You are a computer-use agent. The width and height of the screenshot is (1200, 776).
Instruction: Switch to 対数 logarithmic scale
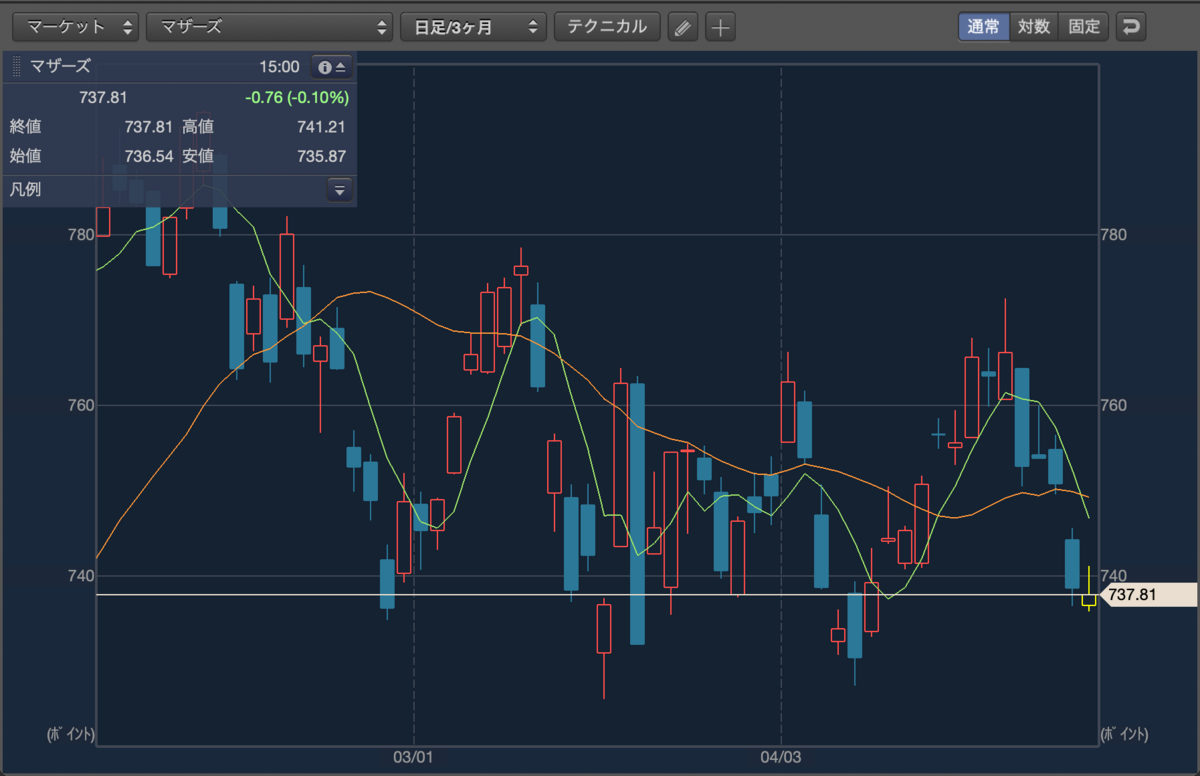[x=1033, y=27]
